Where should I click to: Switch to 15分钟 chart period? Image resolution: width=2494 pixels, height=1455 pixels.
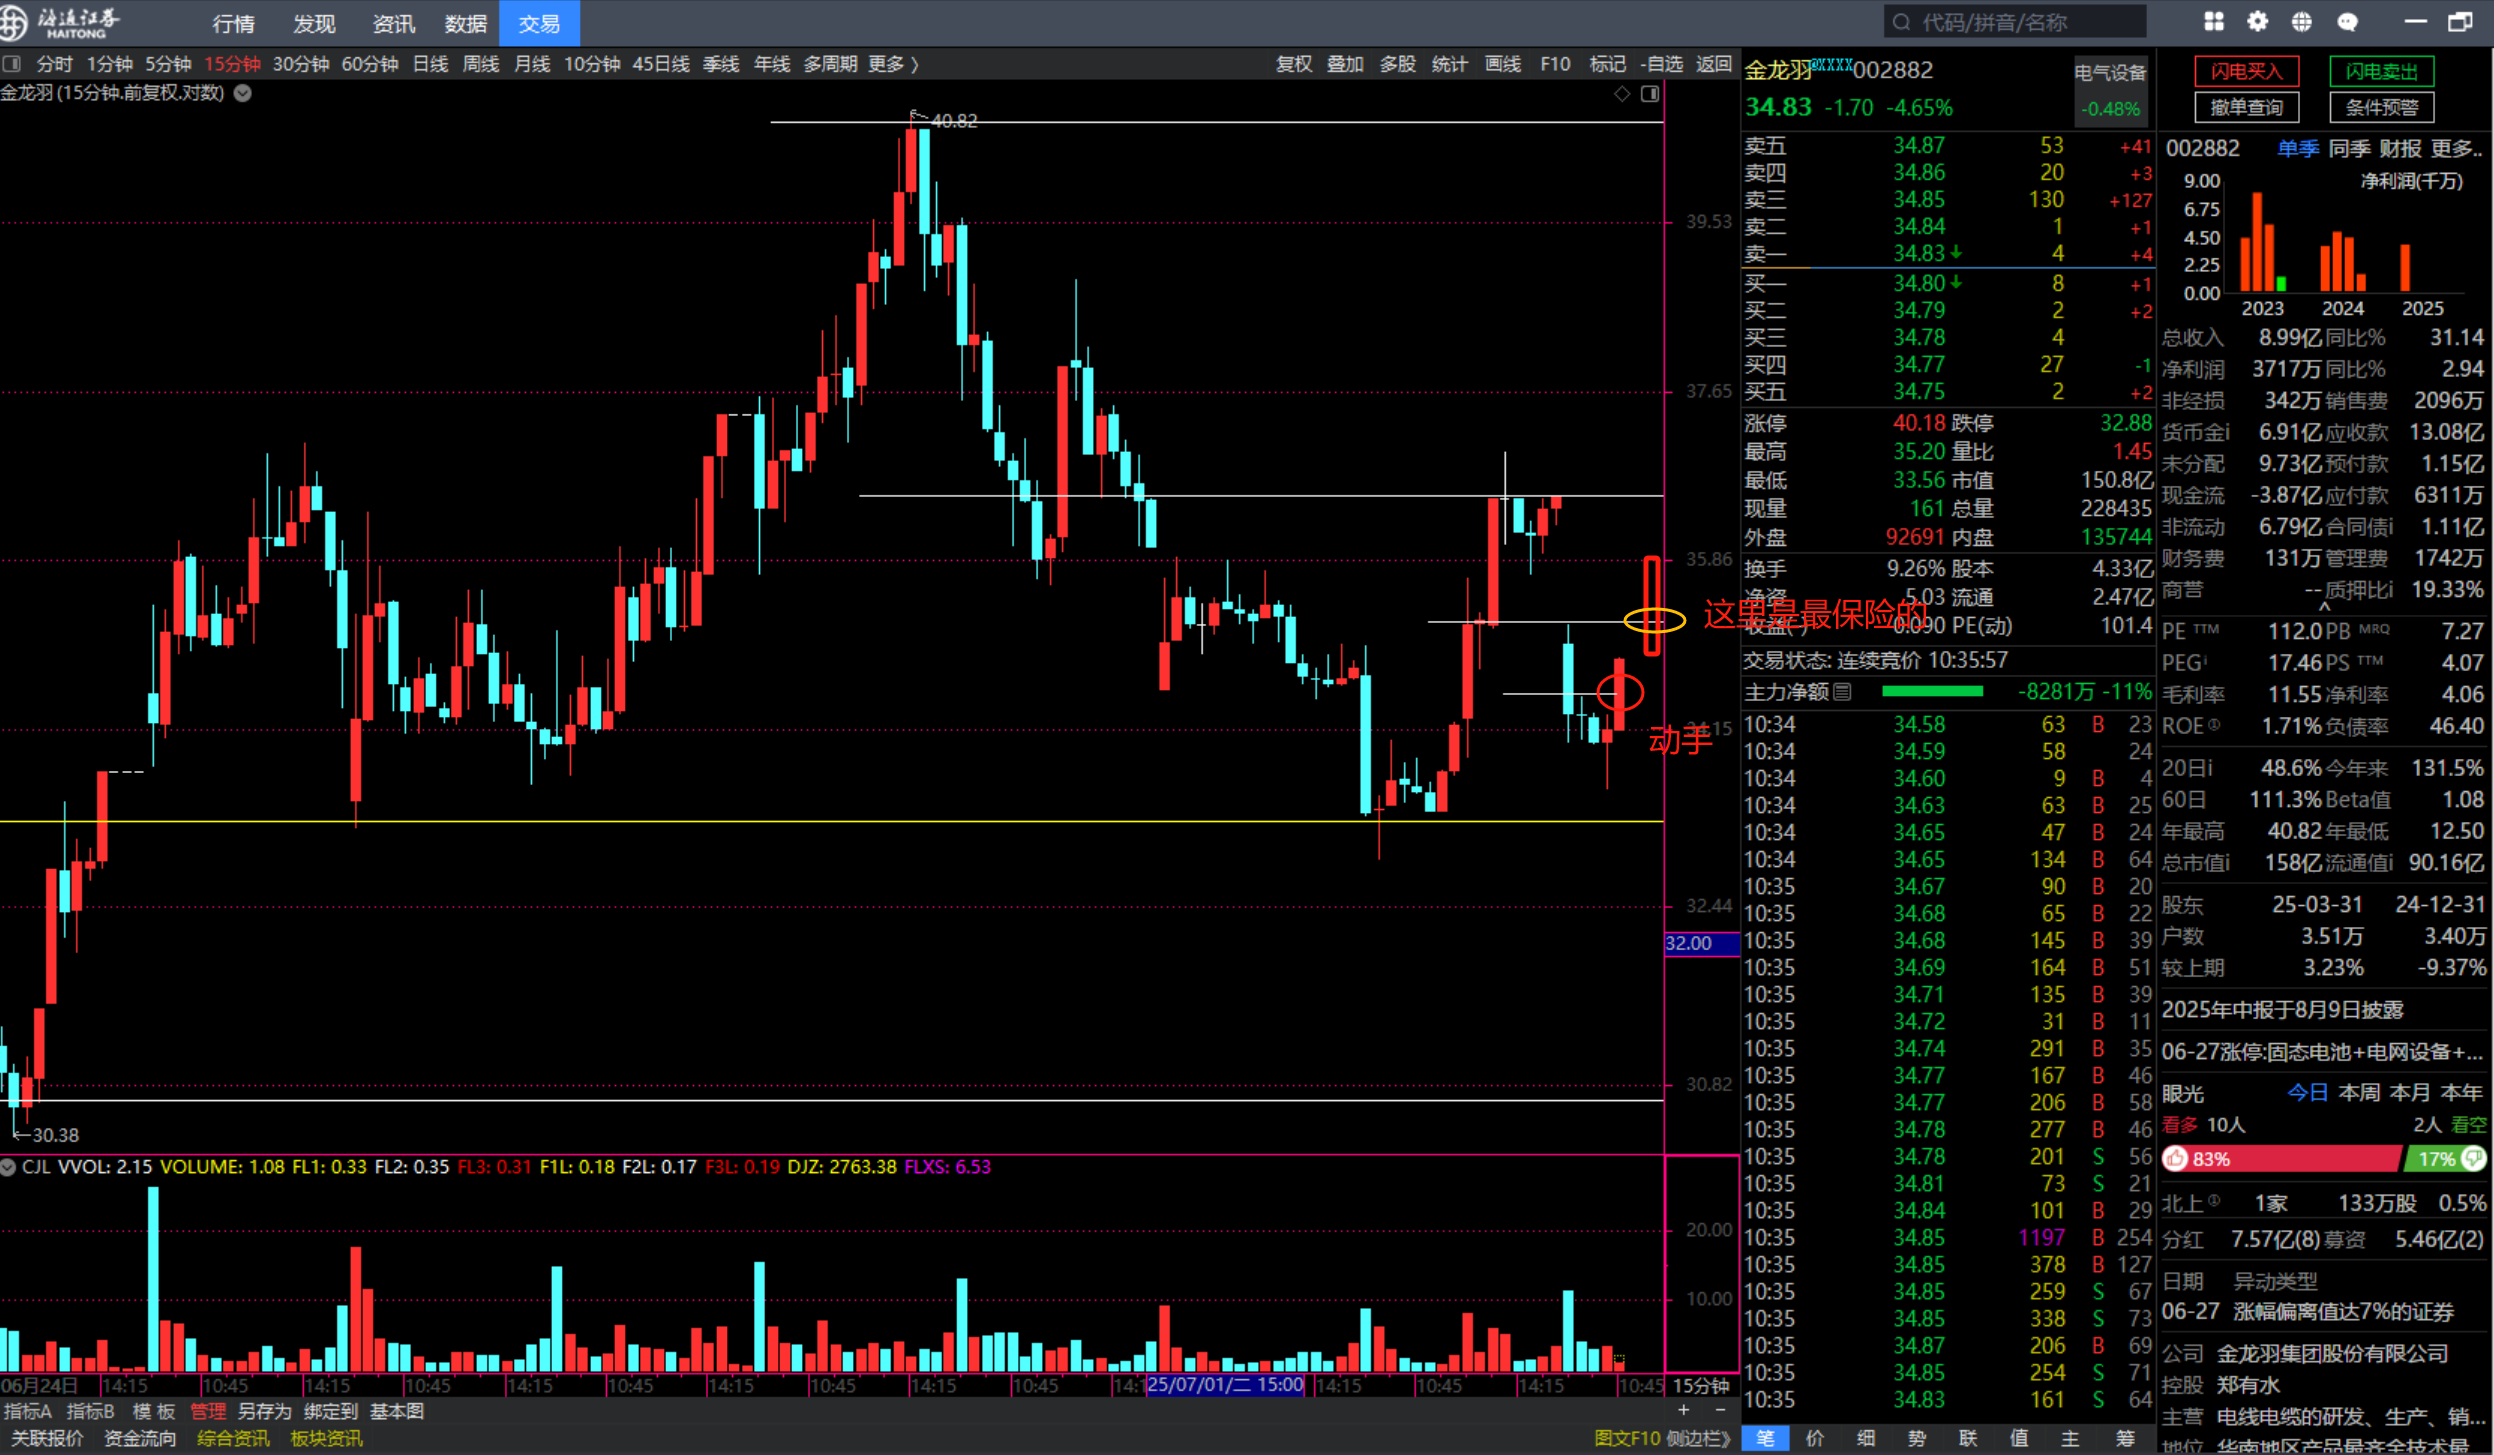point(232,64)
